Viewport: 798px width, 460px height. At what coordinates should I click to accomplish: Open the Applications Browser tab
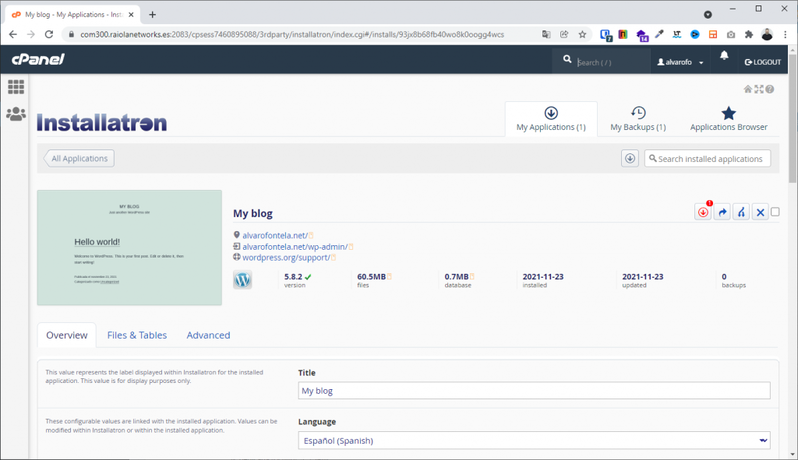[x=728, y=119]
